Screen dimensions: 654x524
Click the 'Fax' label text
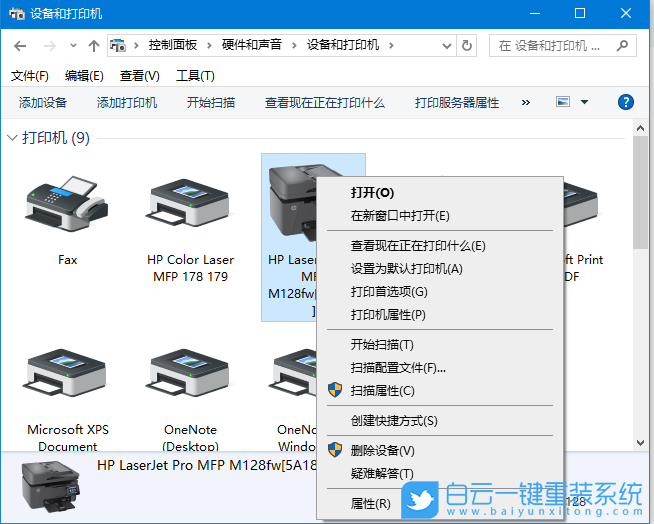(x=68, y=259)
